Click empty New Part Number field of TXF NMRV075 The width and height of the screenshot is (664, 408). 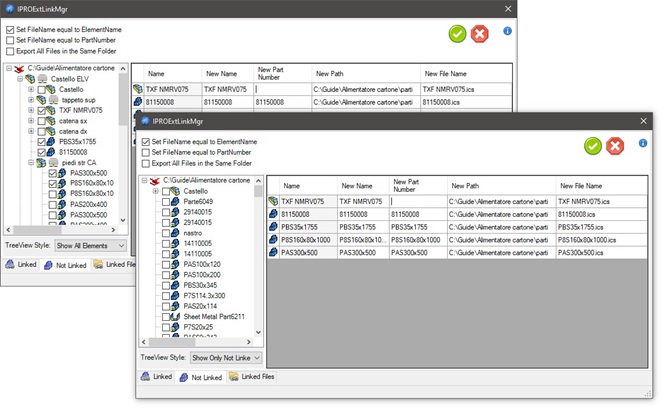[418, 201]
